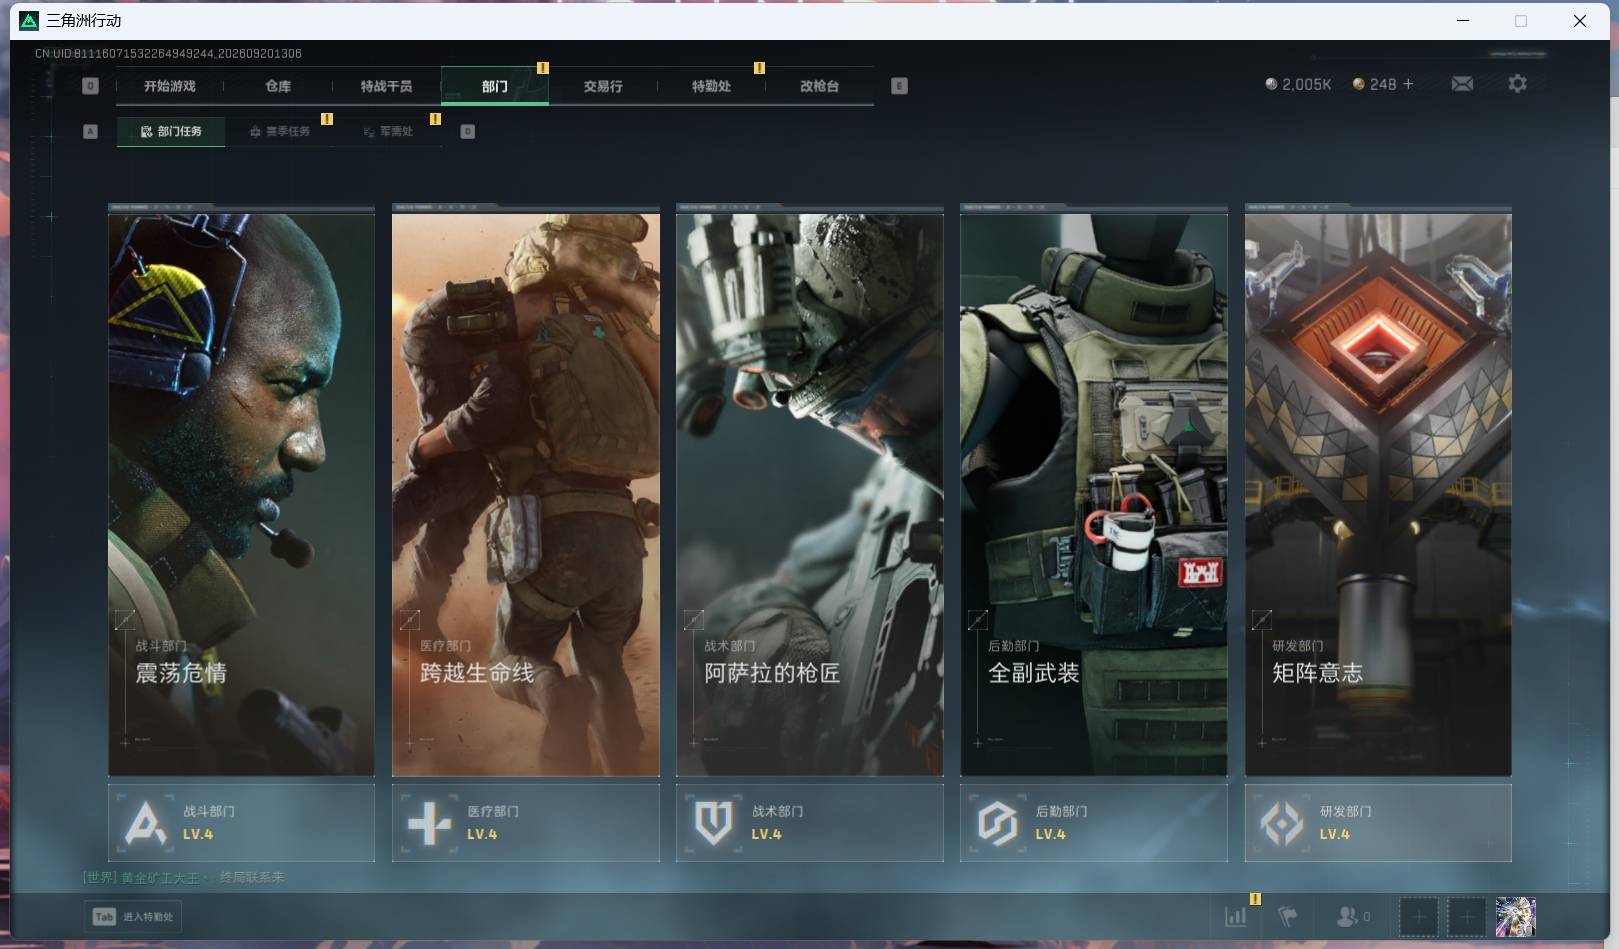Click the 后勤部门 LV.4 hexagon icon
1619x949 pixels.
(998, 823)
